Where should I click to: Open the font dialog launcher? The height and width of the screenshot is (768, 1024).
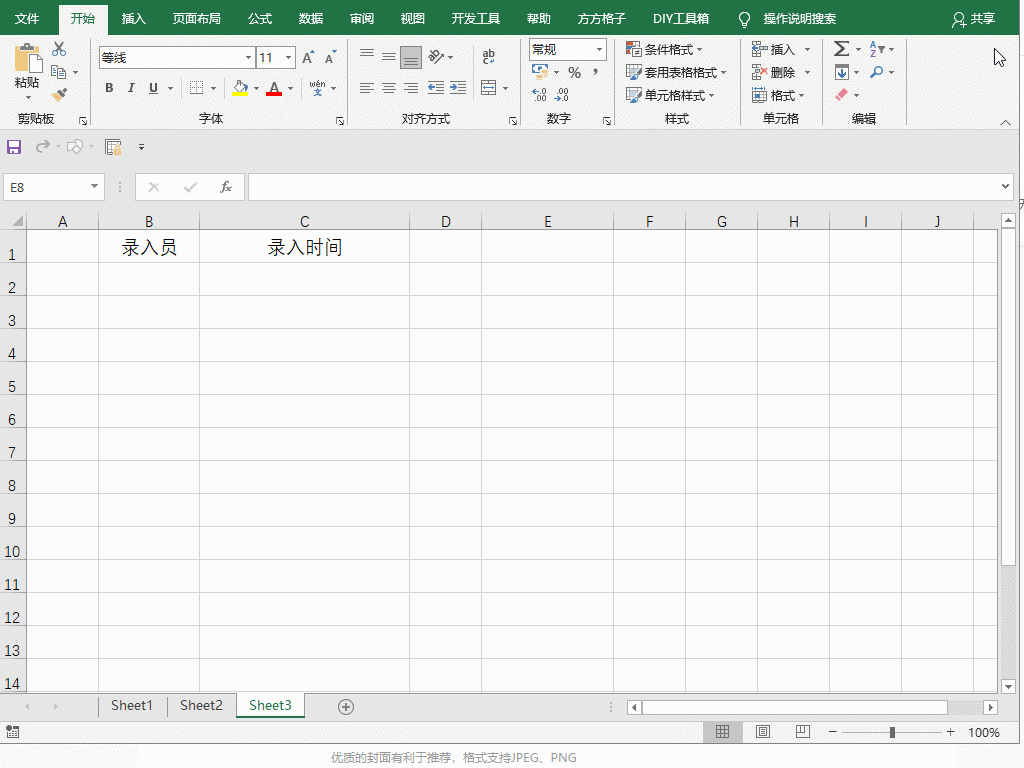click(340, 121)
